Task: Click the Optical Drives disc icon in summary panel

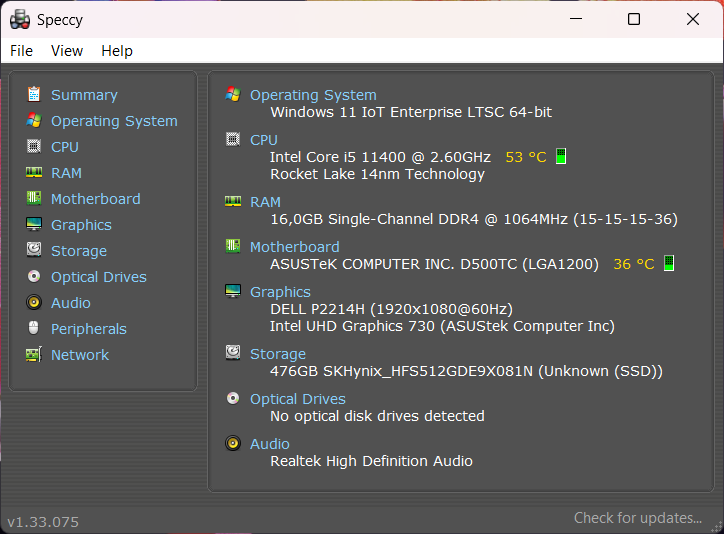Action: coord(233,398)
